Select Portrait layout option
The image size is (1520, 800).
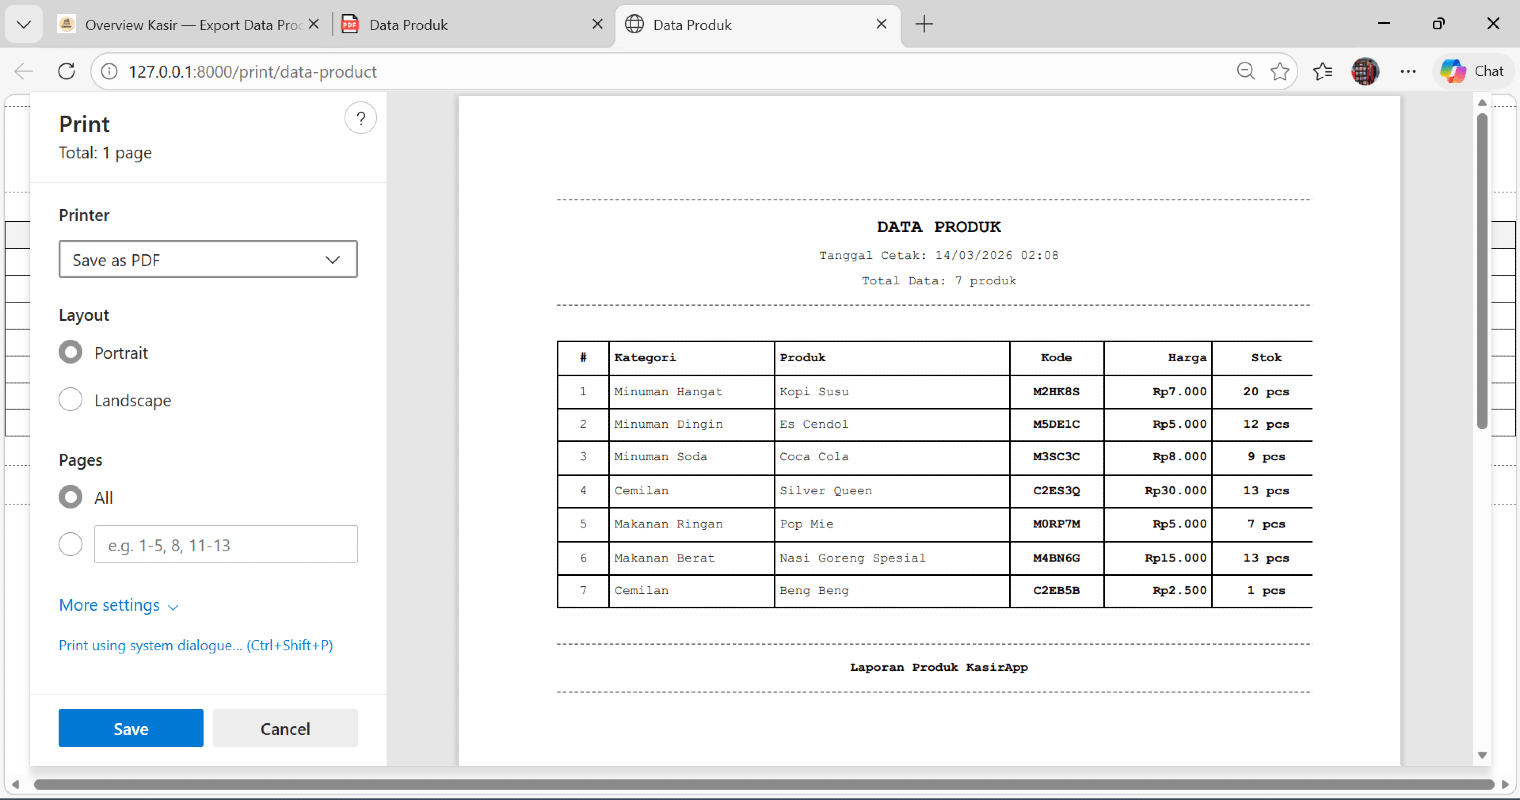[x=71, y=353]
